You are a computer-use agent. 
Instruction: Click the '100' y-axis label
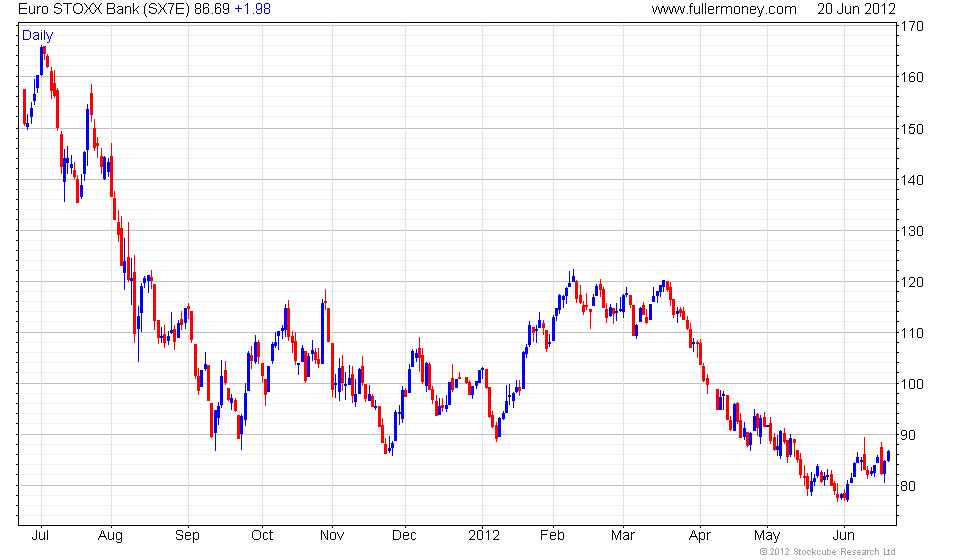point(912,384)
